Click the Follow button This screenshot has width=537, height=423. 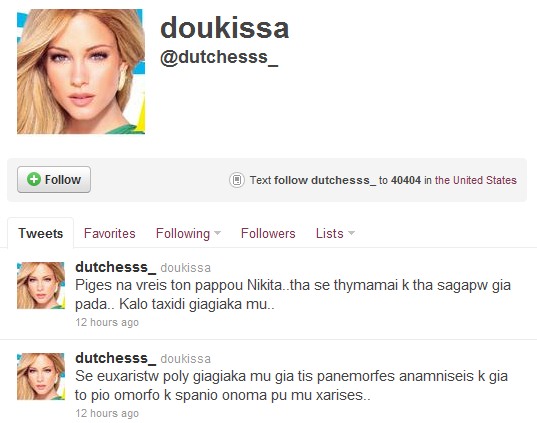tap(54, 179)
